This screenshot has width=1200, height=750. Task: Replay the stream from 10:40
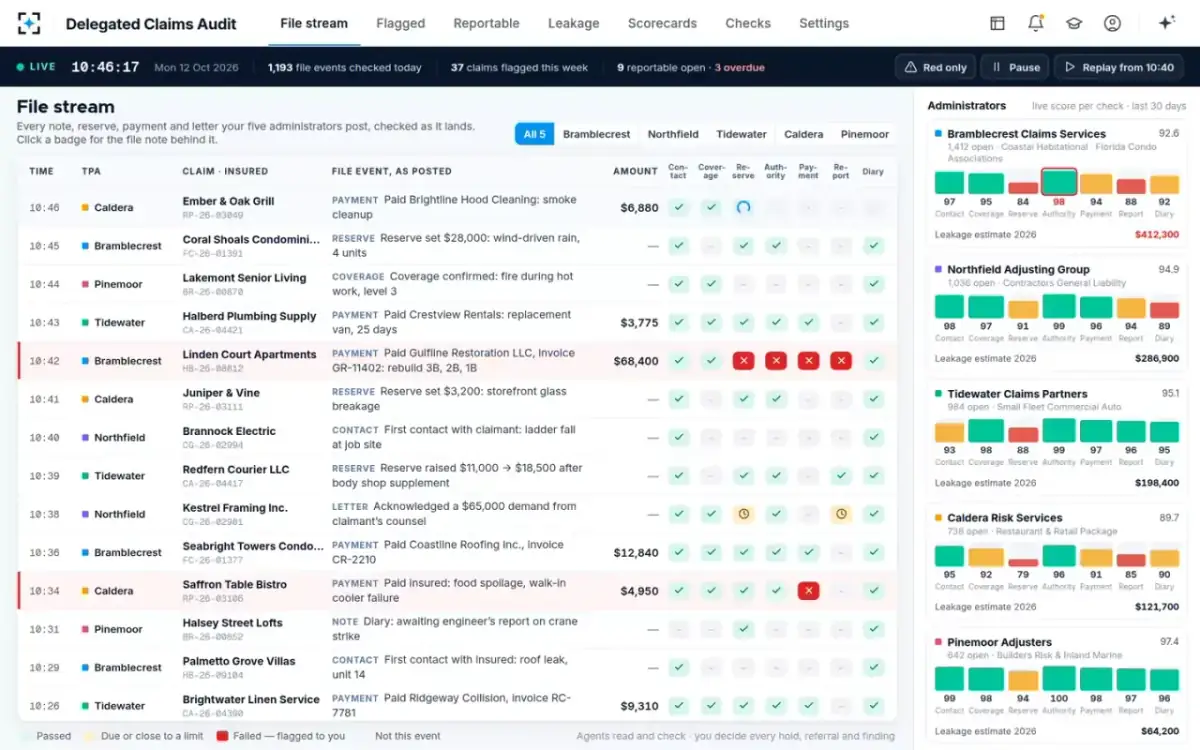[x=1119, y=67]
